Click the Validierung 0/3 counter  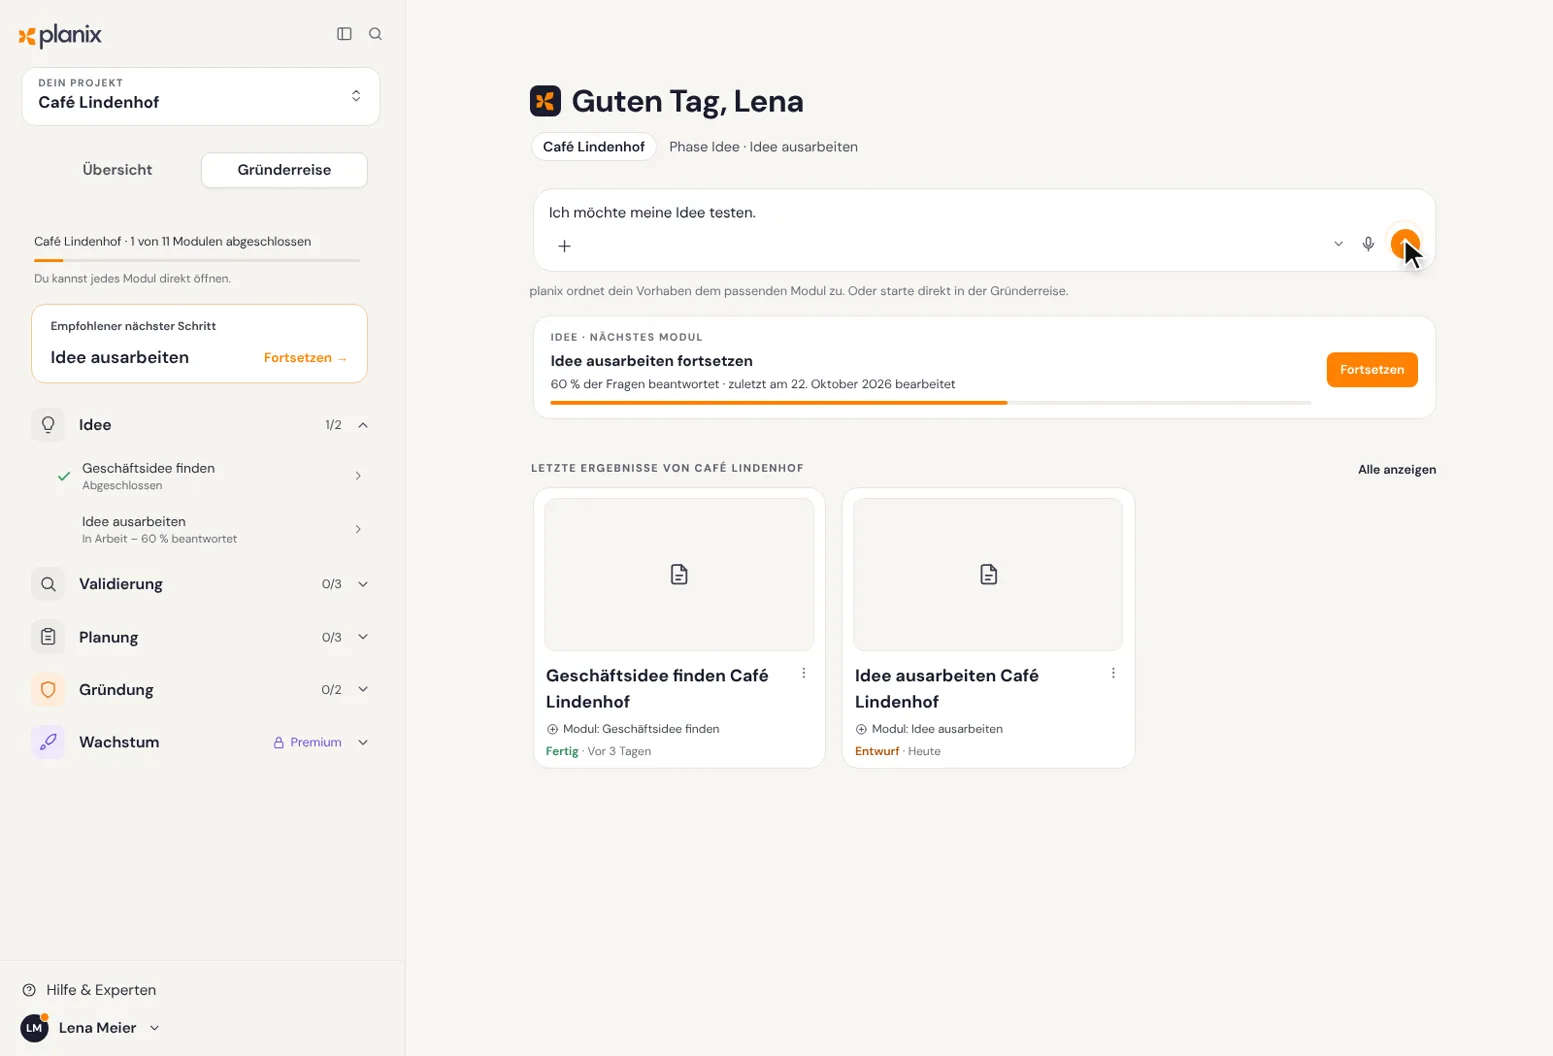331,584
